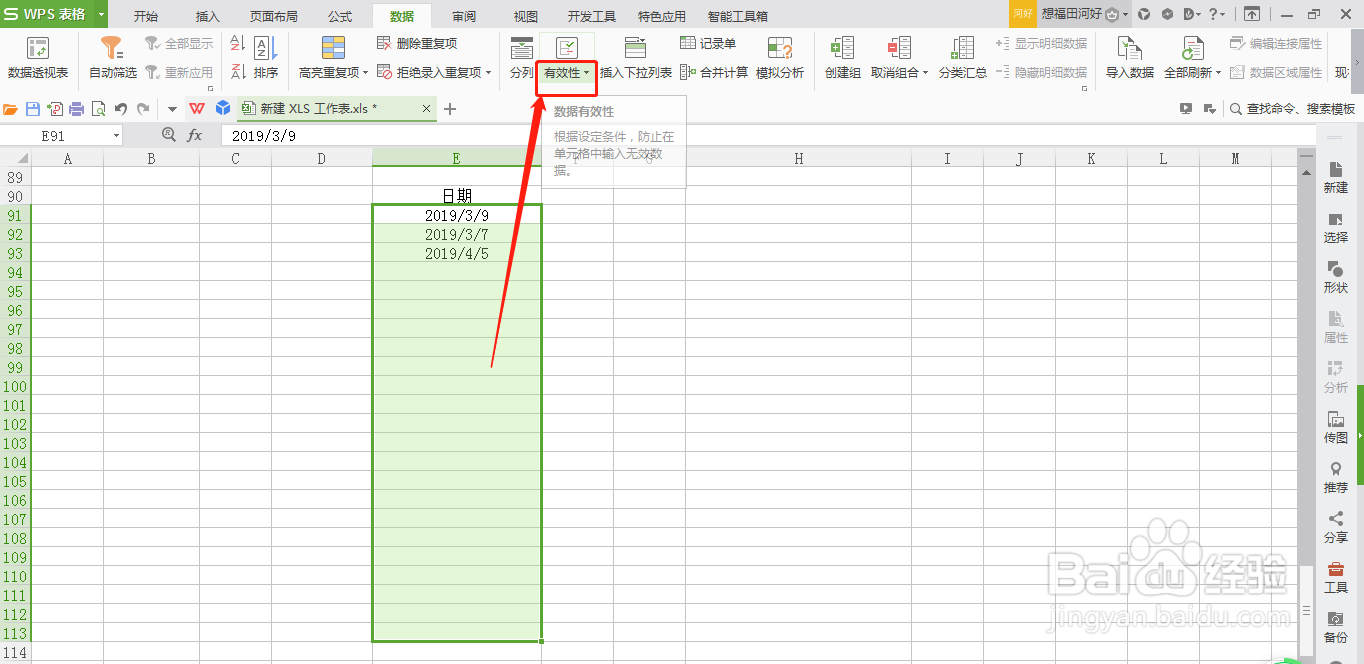Screen dimensions: 1364x664
Task: Click 选择 in the right sidebar
Action: [x=1335, y=228]
